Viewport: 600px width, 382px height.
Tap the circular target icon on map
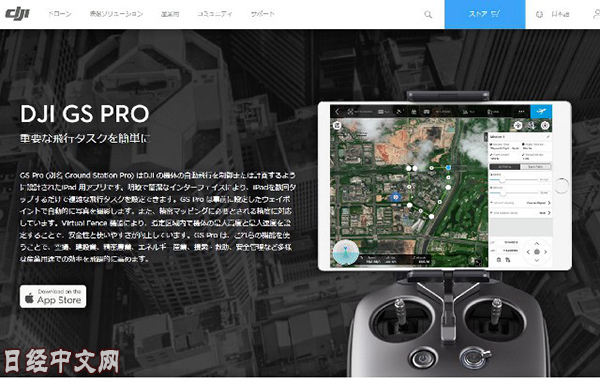(545, 125)
